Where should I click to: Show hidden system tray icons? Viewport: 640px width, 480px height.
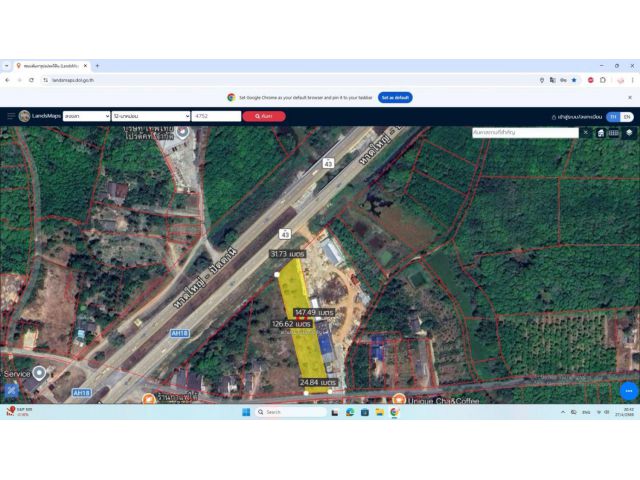click(563, 412)
